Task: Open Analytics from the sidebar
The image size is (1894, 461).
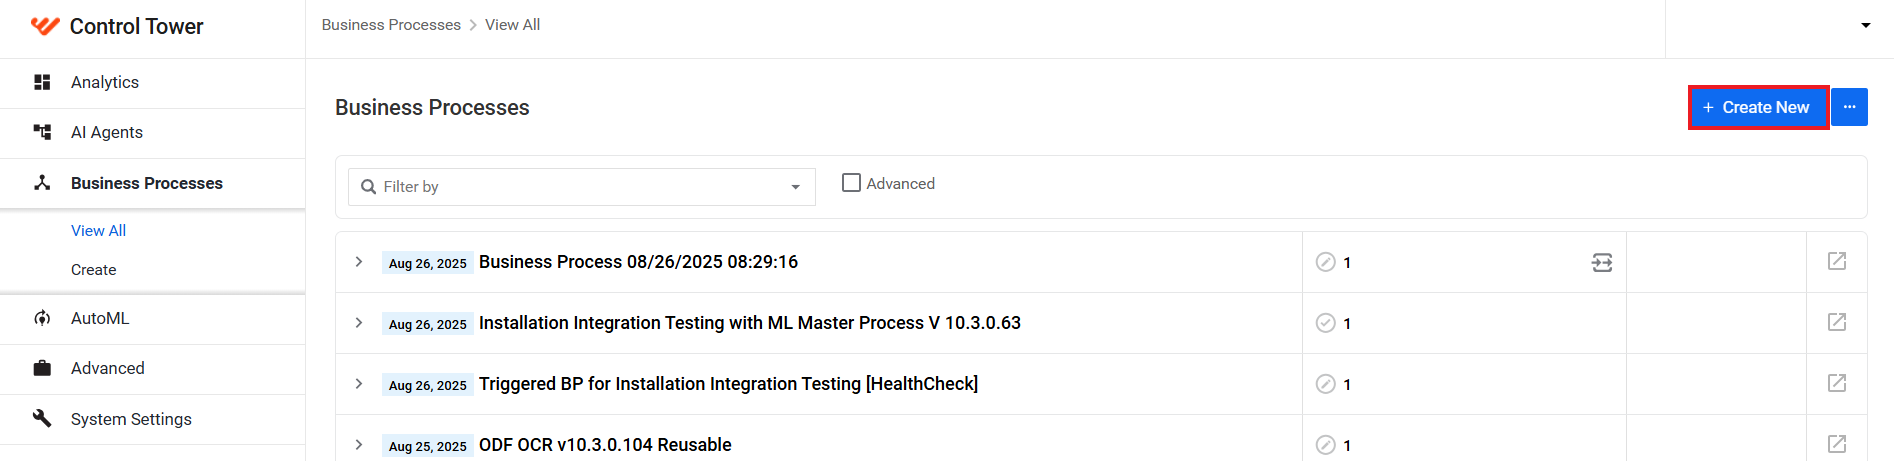Action: point(152,83)
